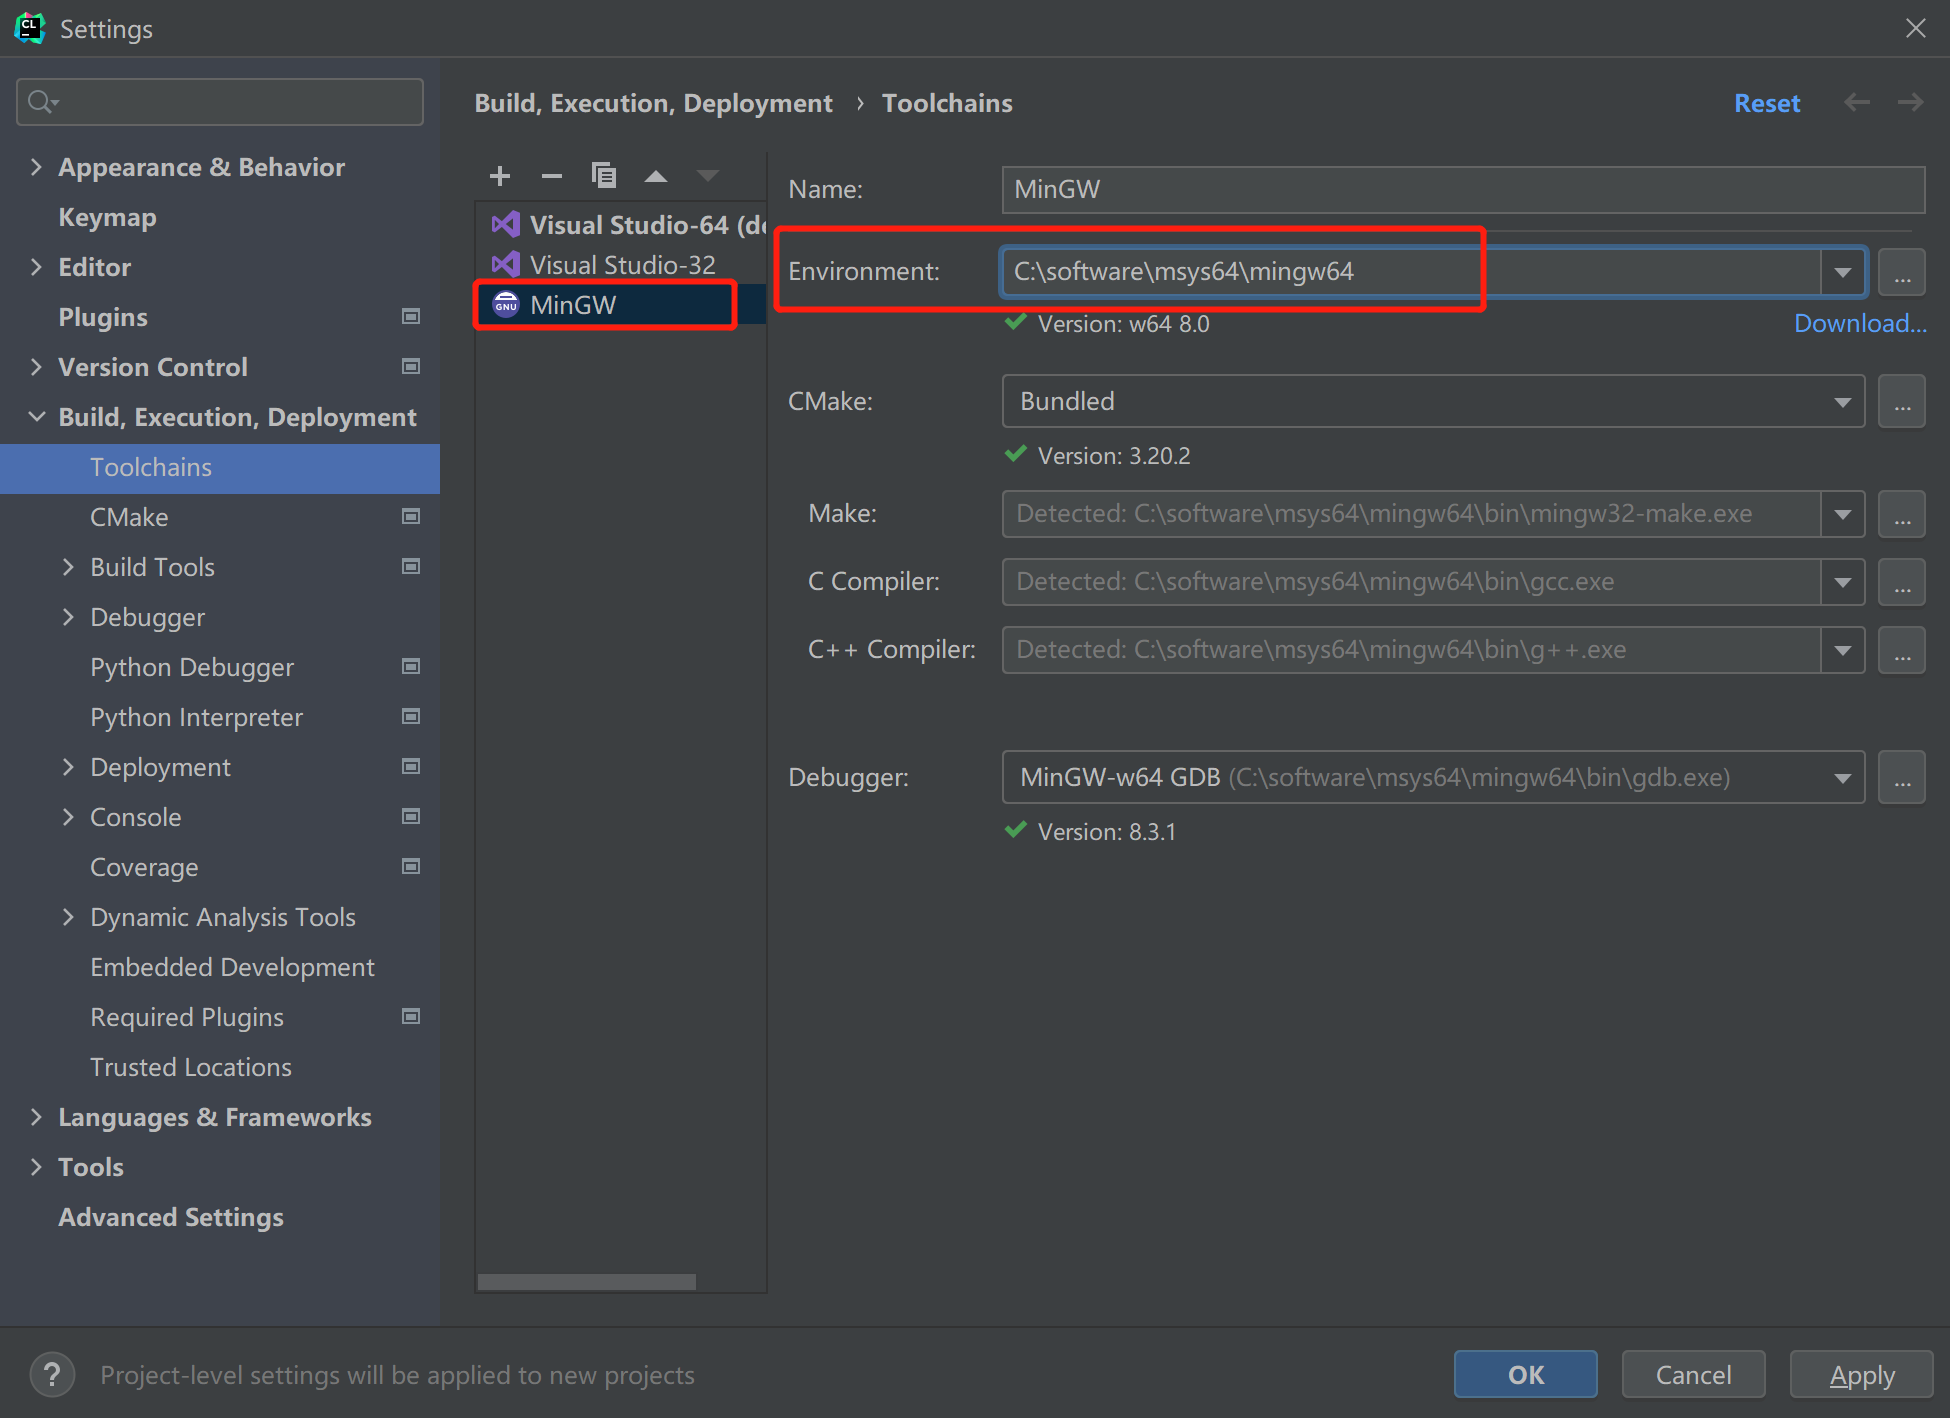1950x1418 pixels.
Task: Expand the Environment path dropdown arrow
Action: 1842,272
